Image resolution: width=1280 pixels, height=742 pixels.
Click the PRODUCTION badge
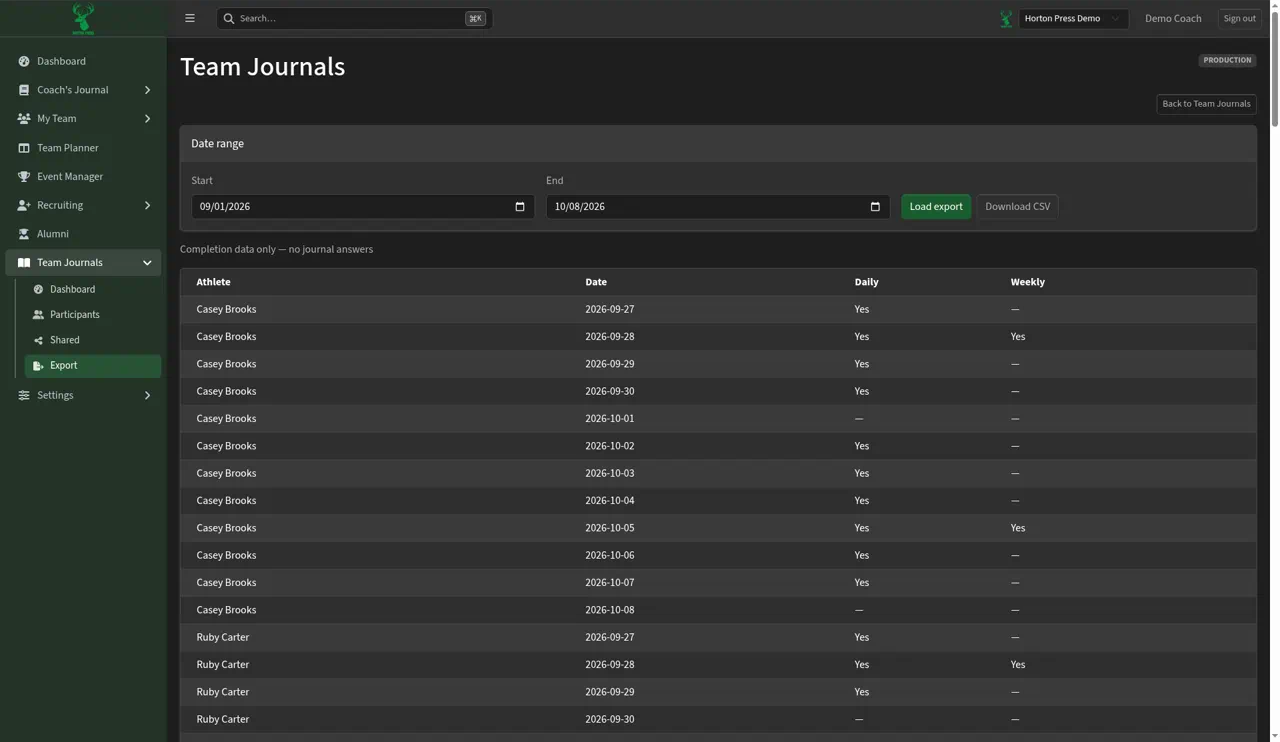(1227, 60)
